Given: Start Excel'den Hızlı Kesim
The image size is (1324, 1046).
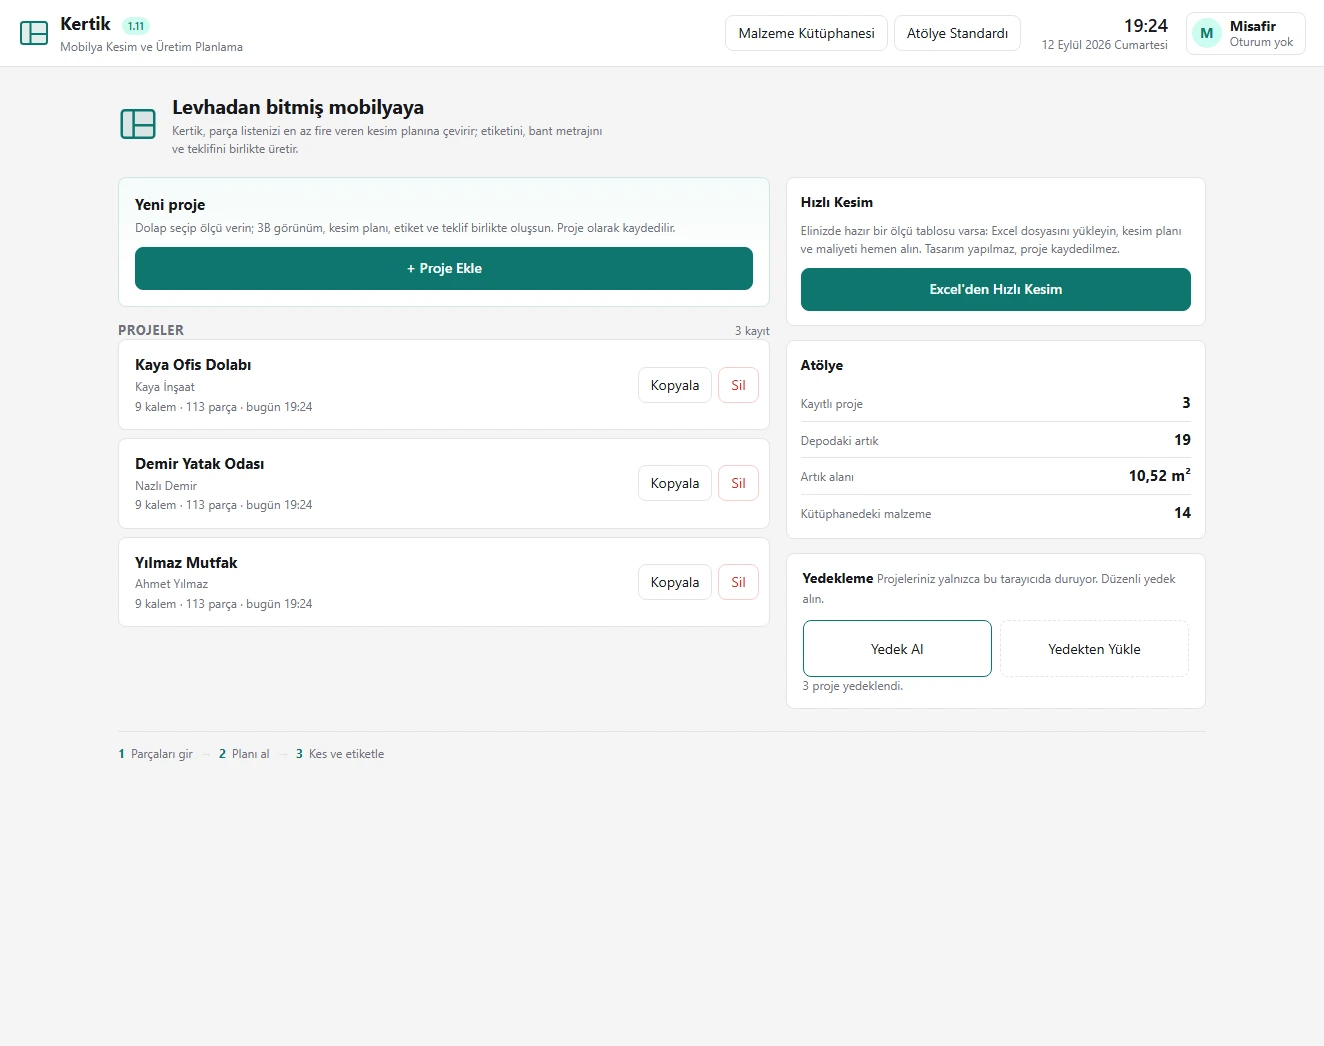Looking at the screenshot, I should click(x=996, y=289).
